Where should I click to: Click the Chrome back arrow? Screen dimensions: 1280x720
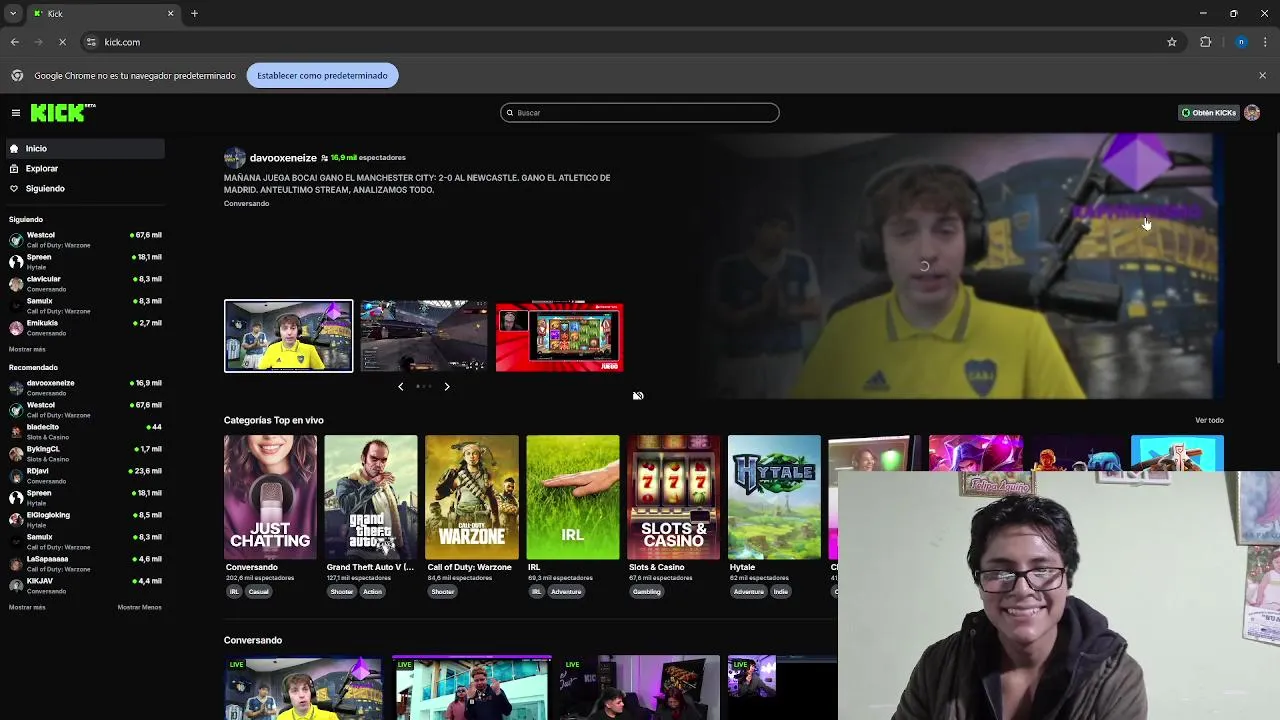(x=15, y=42)
